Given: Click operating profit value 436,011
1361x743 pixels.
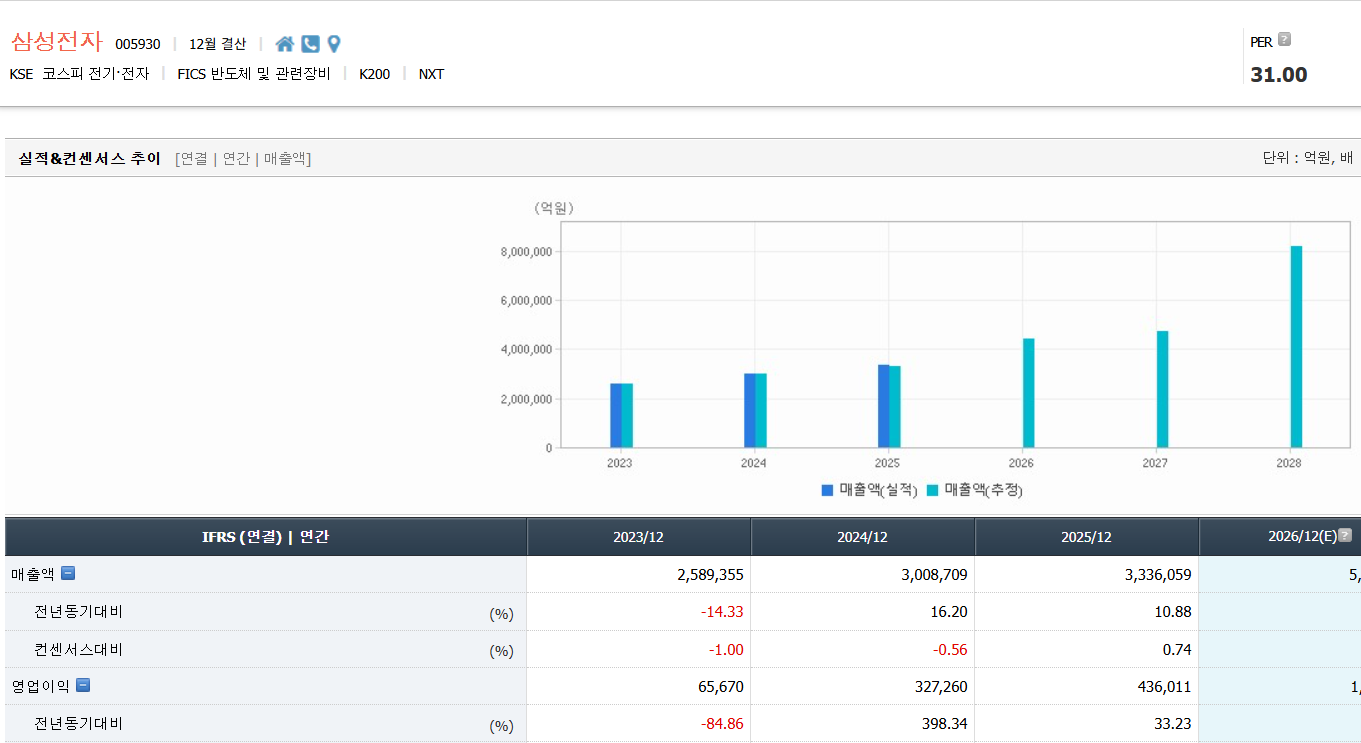Looking at the screenshot, I should tap(1165, 687).
